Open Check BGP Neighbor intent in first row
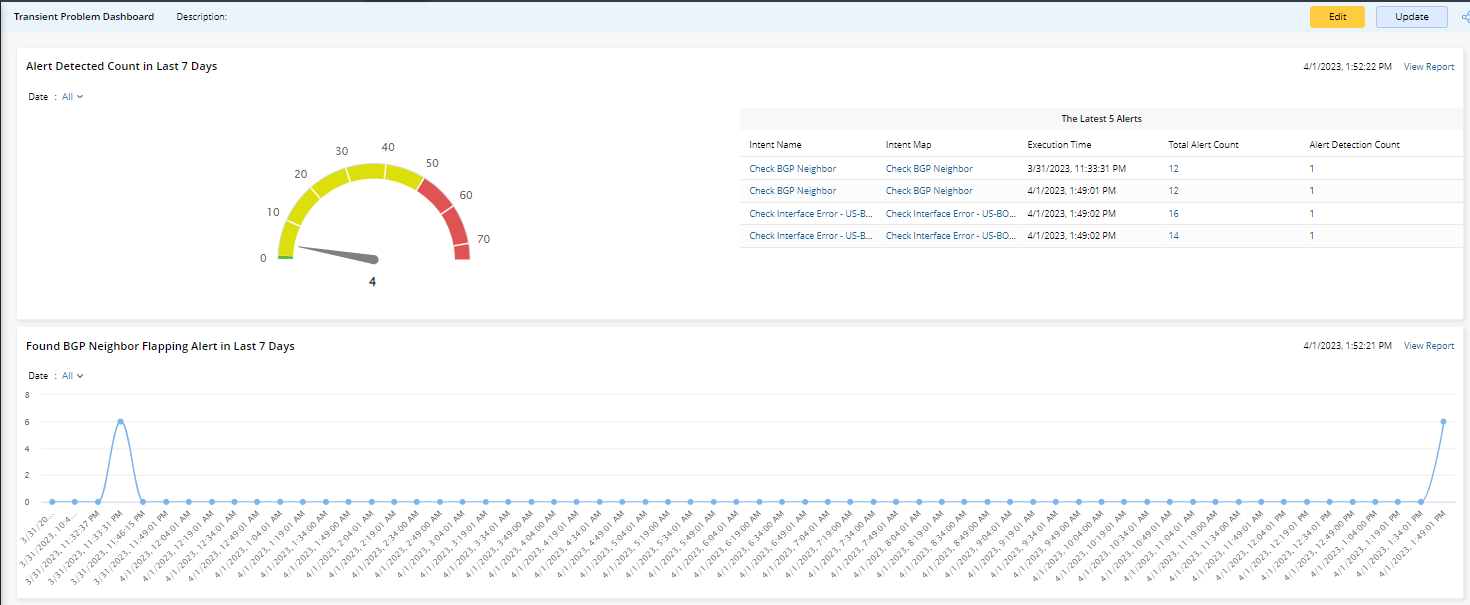The image size is (1470, 605). 792,168
